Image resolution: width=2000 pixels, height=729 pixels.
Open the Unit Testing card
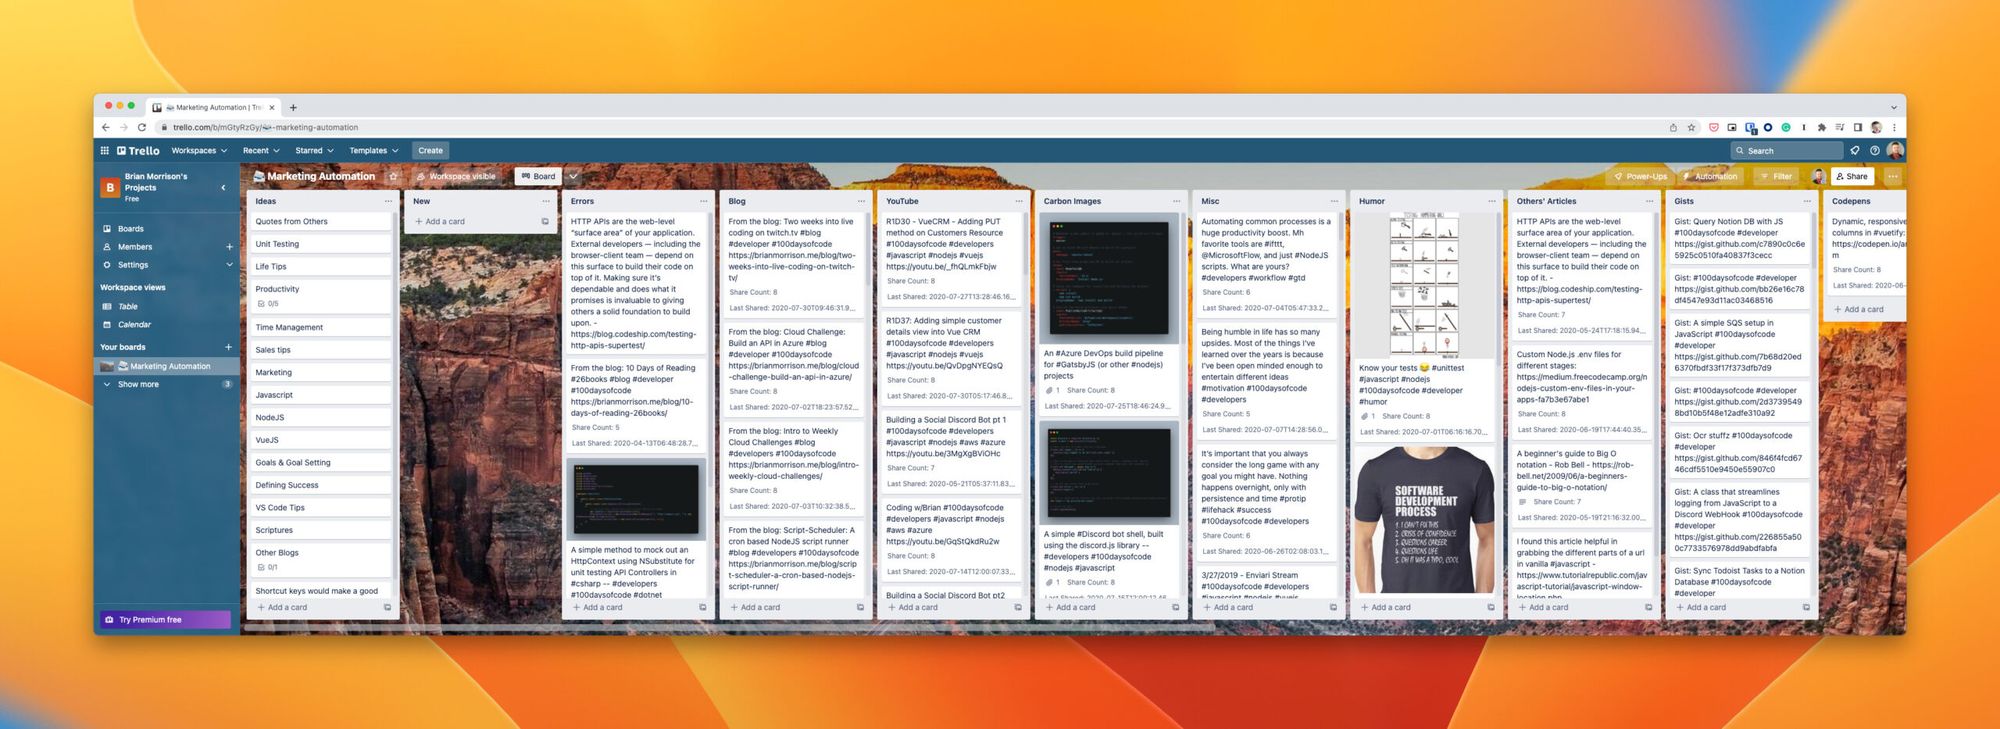click(320, 244)
